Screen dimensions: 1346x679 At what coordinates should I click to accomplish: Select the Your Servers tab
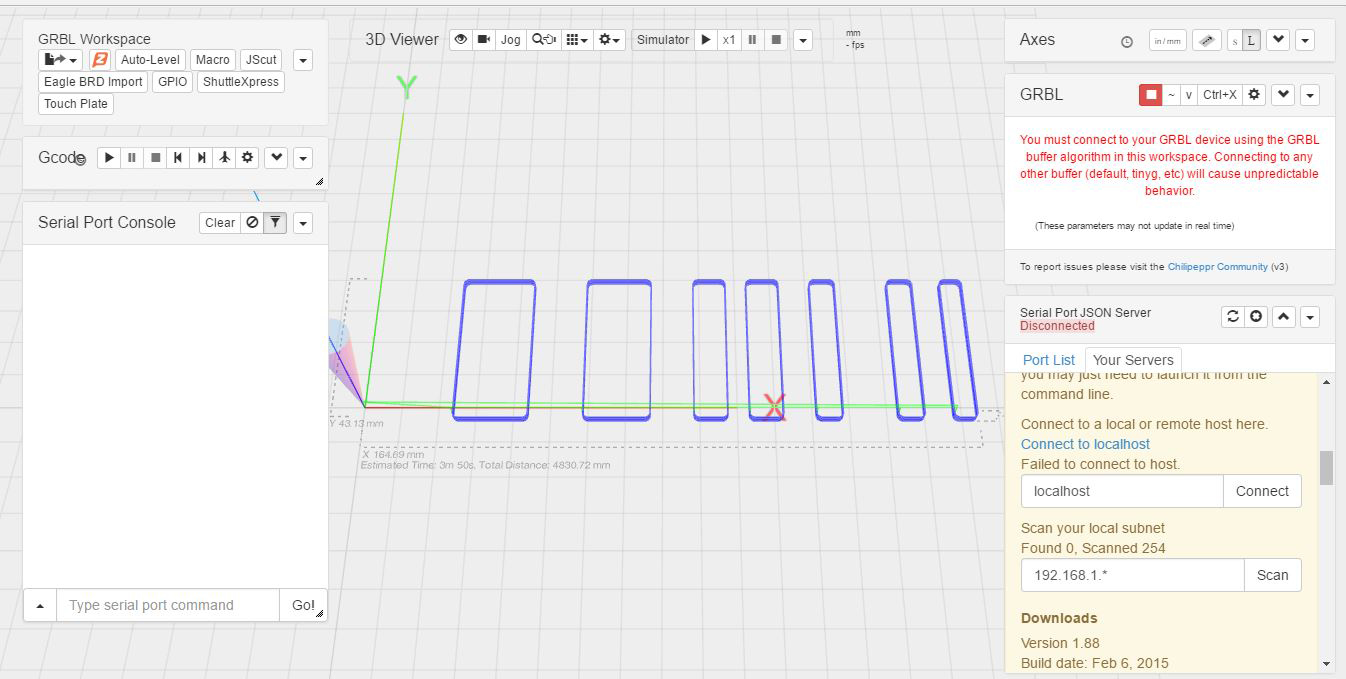[1133, 360]
